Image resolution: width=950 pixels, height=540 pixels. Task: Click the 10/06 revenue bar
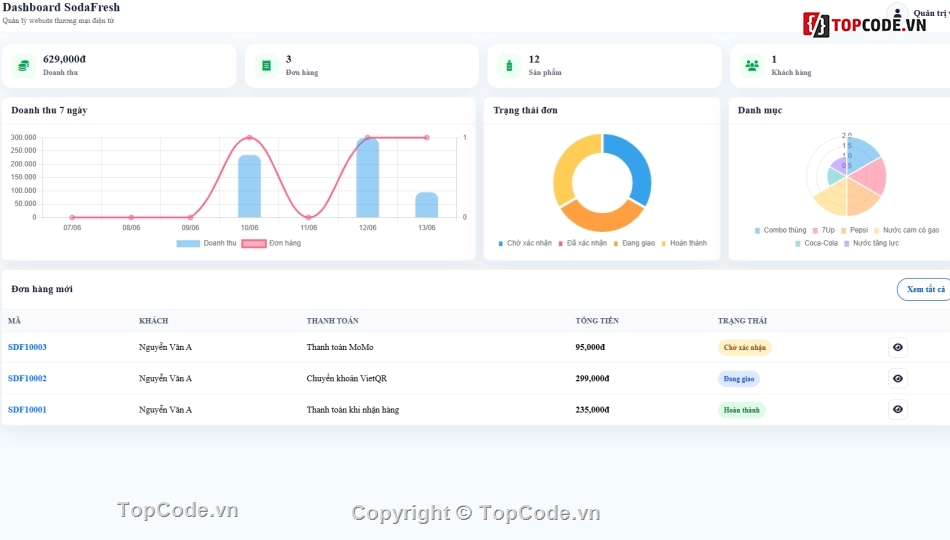coord(250,186)
